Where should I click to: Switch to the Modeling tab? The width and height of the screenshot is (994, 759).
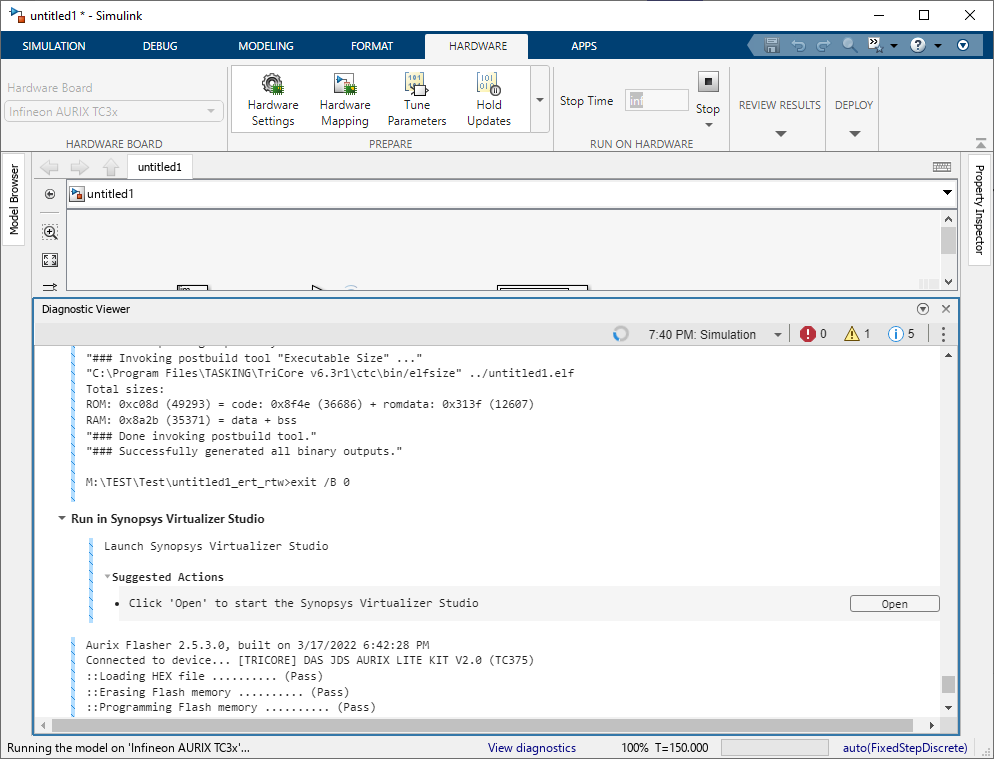coord(266,46)
